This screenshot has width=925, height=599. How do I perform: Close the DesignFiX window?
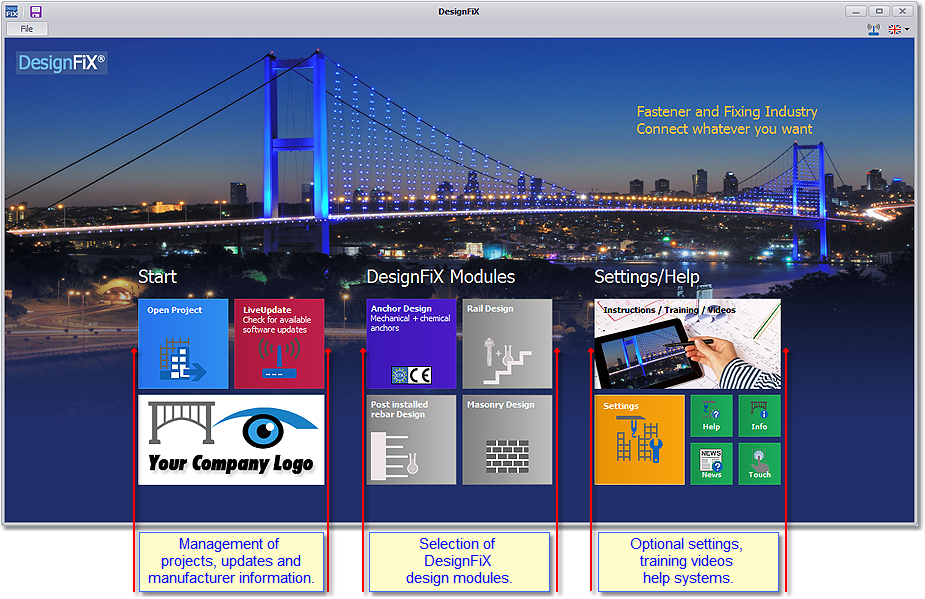click(x=903, y=11)
